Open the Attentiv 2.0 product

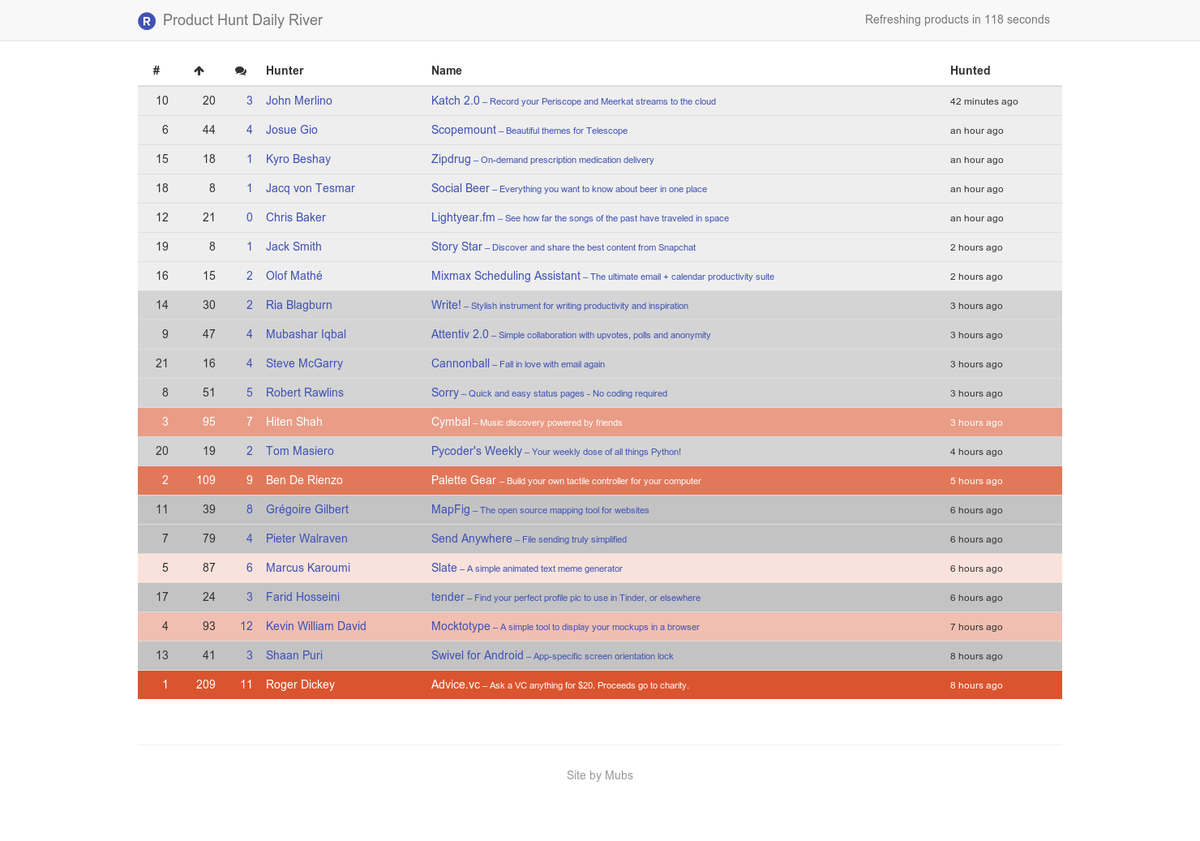coord(460,334)
